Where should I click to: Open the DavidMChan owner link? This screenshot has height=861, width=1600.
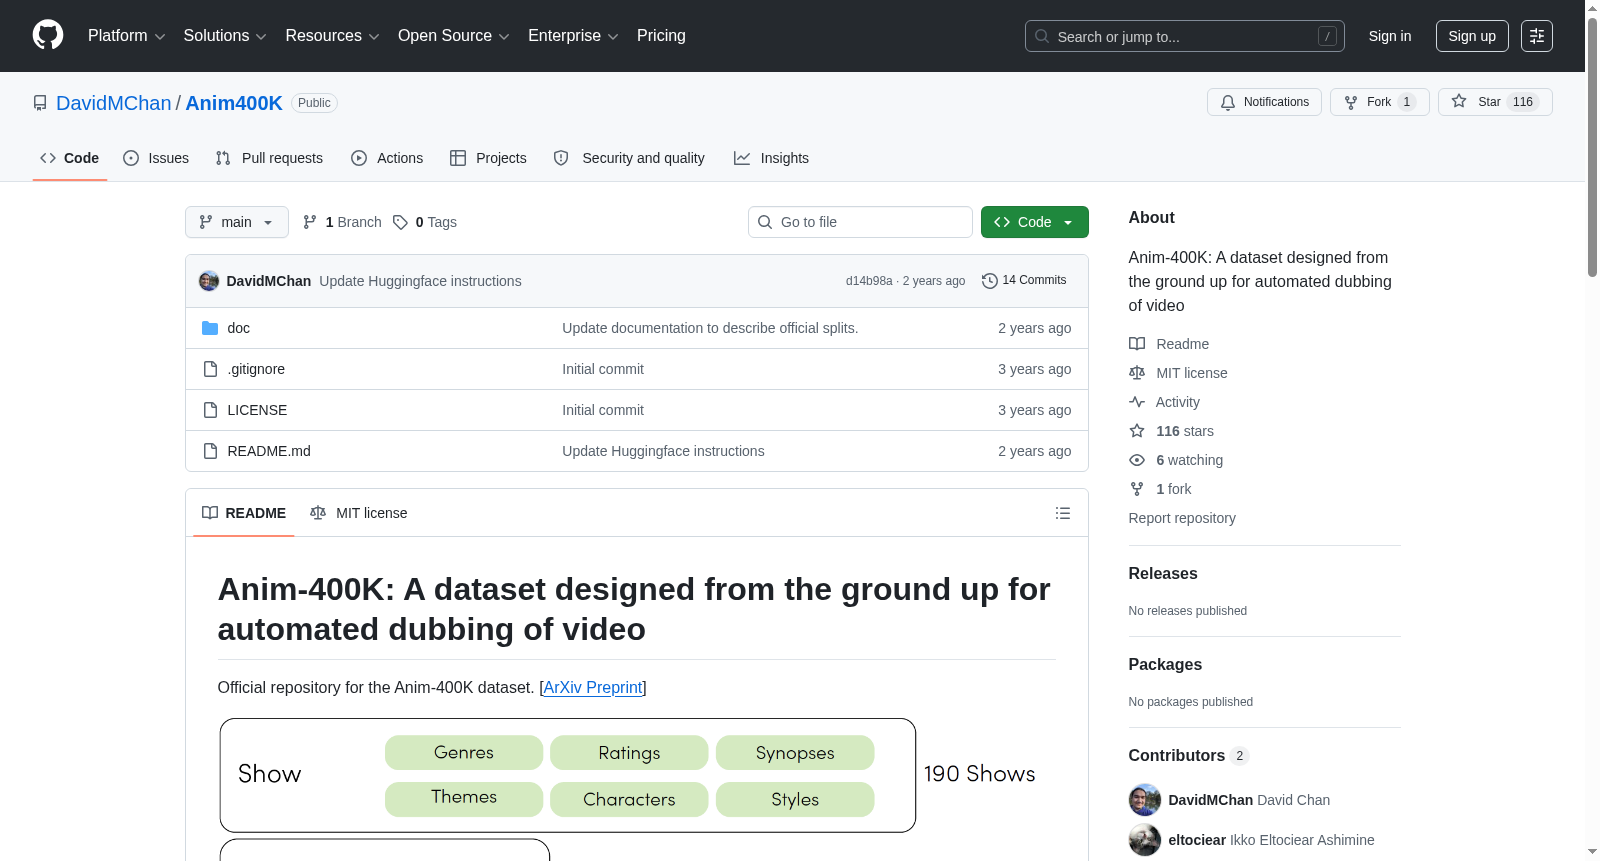pyautogui.click(x=114, y=103)
